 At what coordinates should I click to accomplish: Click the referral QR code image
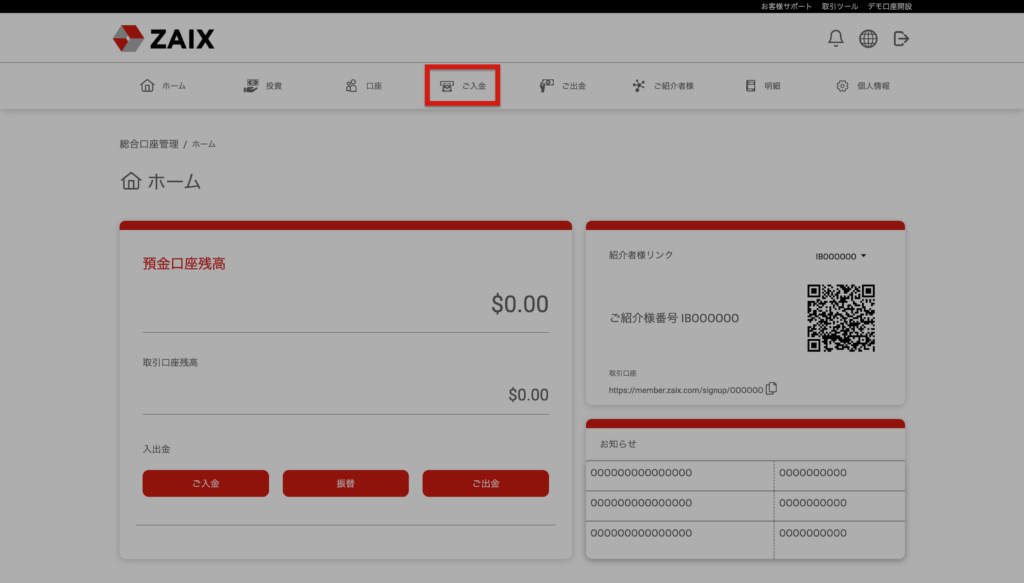841,318
